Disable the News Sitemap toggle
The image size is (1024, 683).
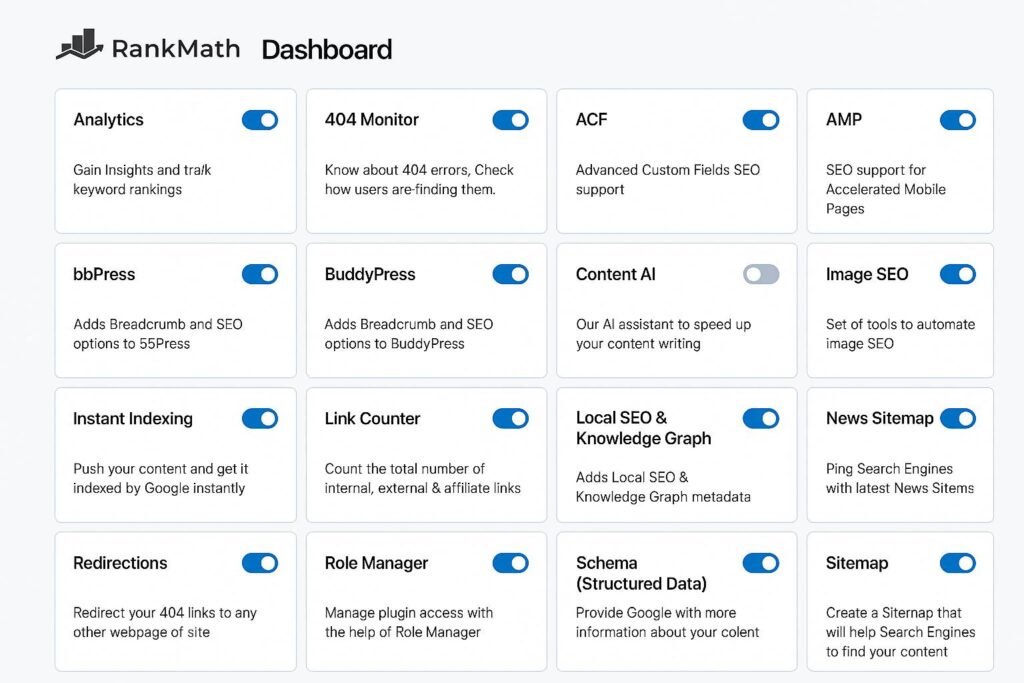[x=957, y=418]
